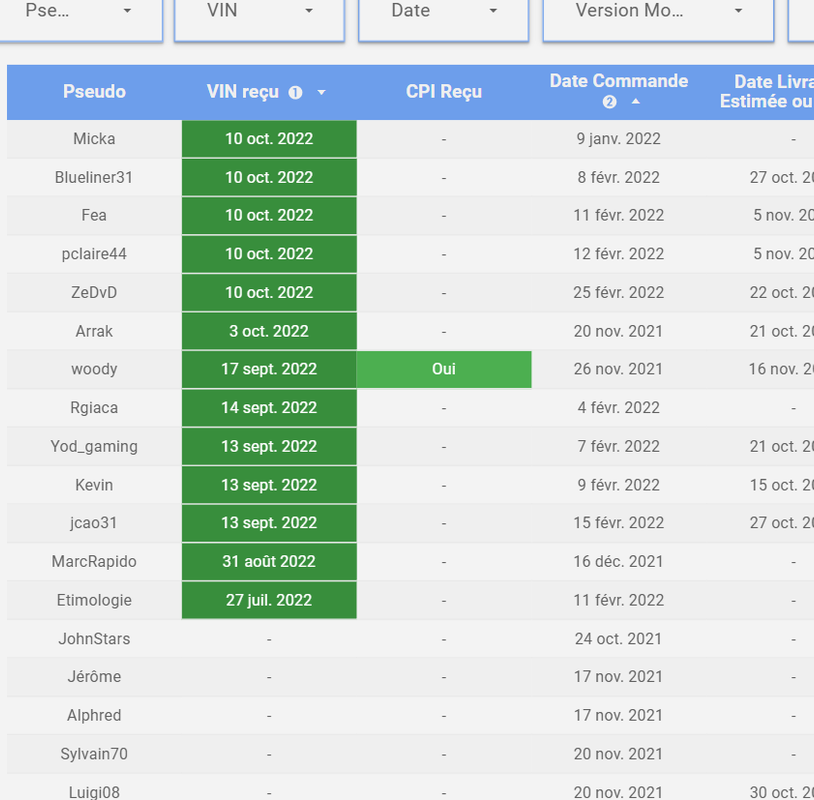Select the ZeDvD pseudo cell
The image size is (814, 800).
pyautogui.click(x=94, y=293)
